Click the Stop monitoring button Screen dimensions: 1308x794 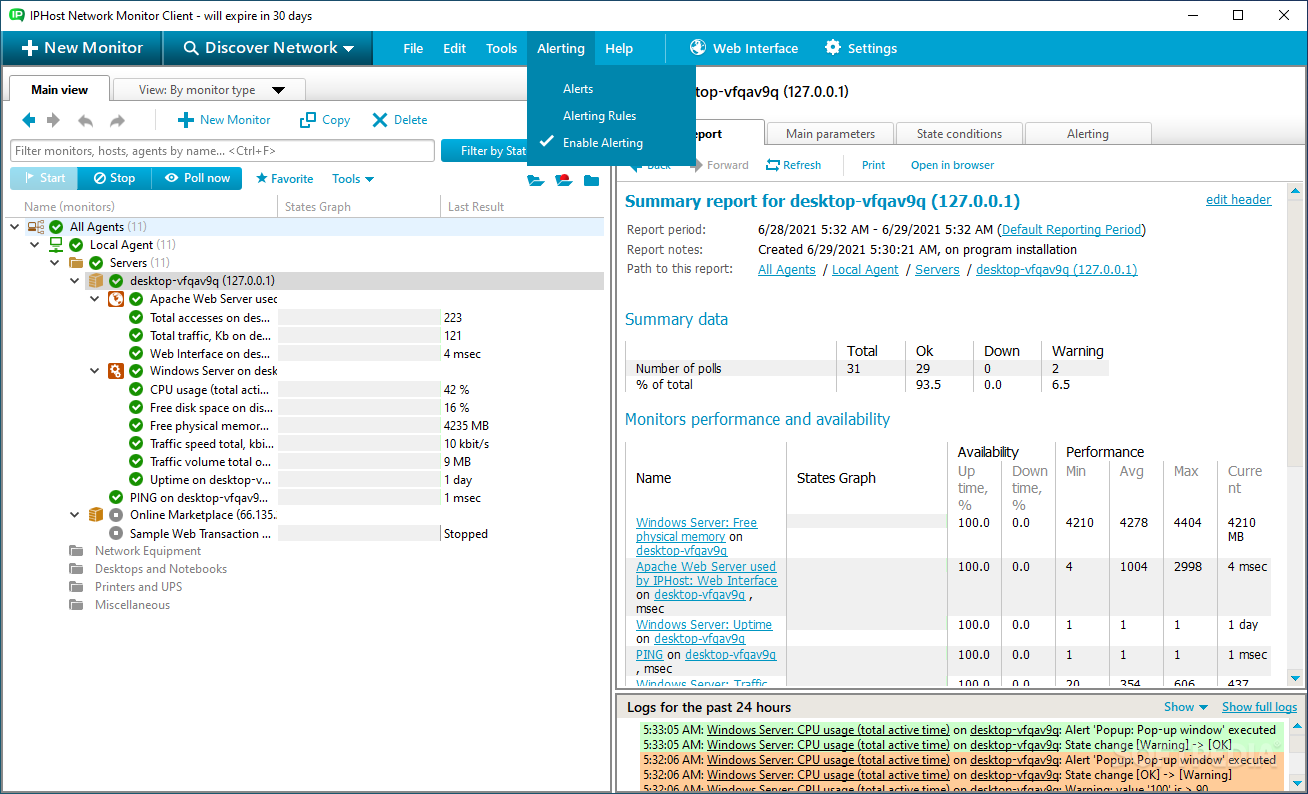tap(113, 178)
